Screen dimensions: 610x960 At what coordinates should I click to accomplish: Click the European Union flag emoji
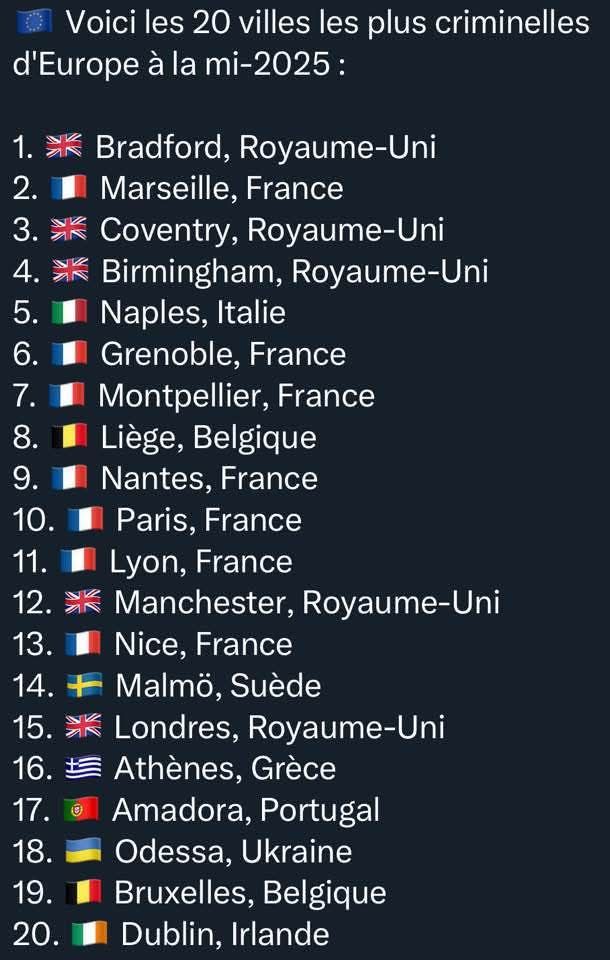pos(34,23)
